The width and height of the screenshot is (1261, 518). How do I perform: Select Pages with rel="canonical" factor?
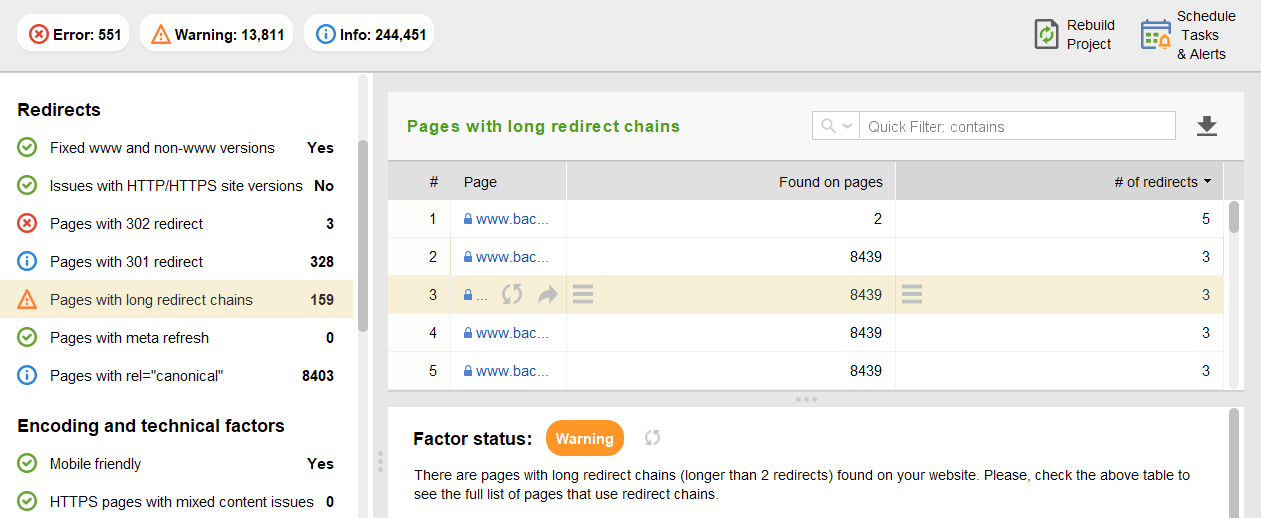[x=176, y=376]
